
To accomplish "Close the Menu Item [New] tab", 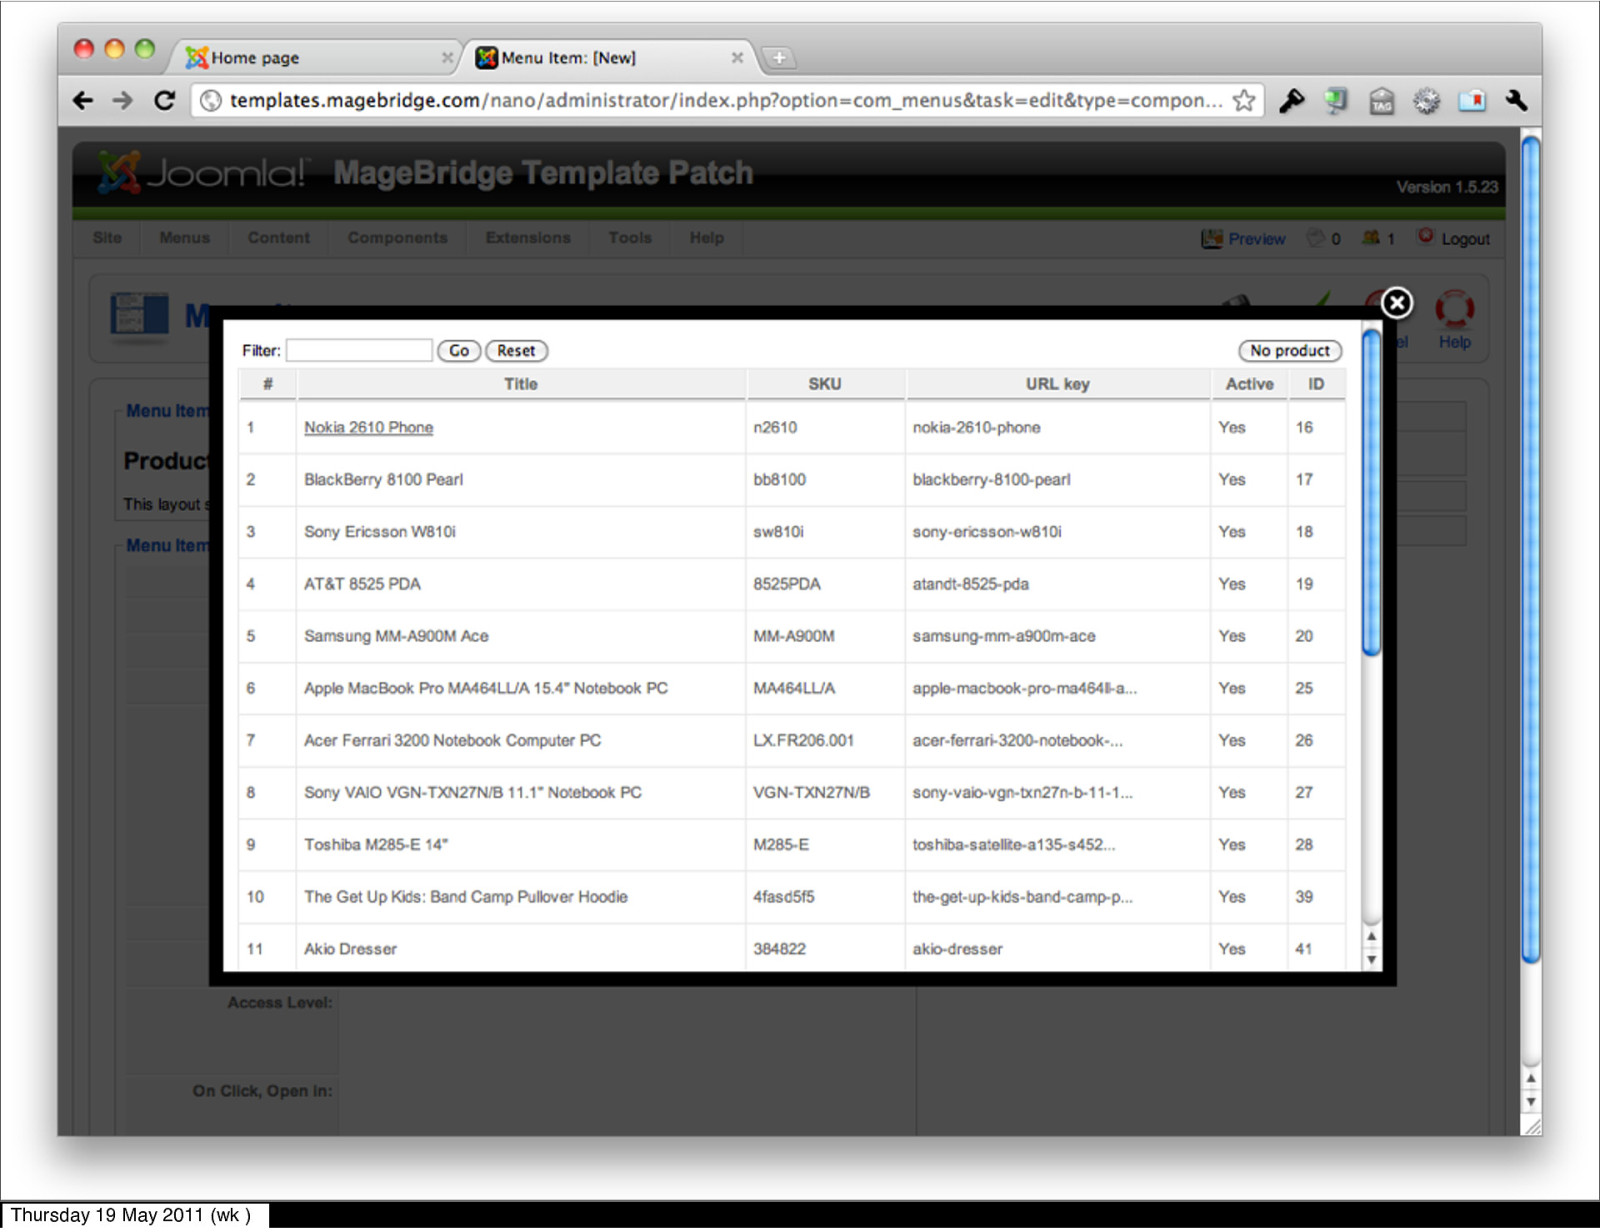I will pyautogui.click(x=737, y=58).
